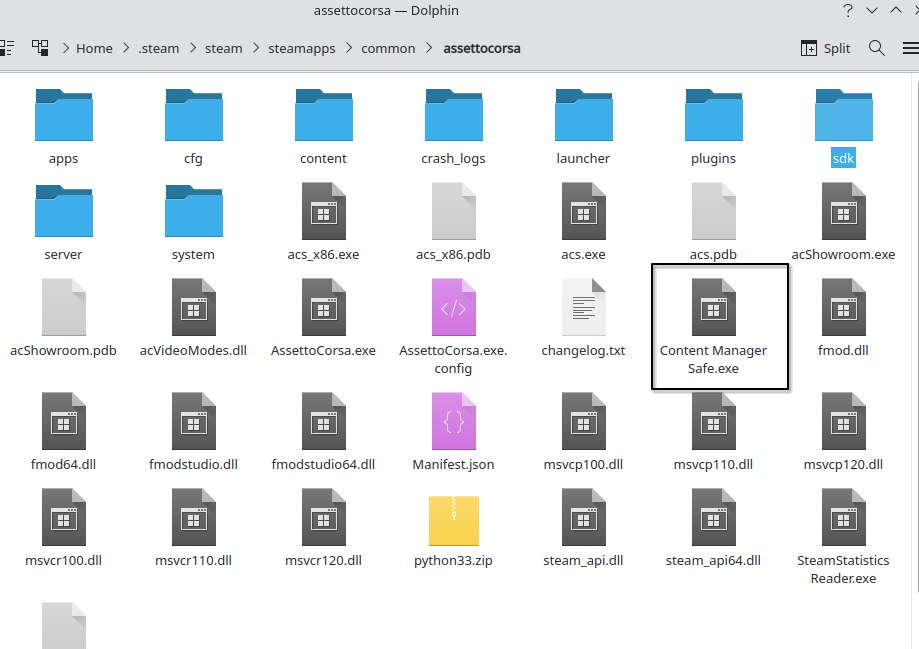Open the Search magnifier icon
Viewport: 919px width, 649px height.
point(877,48)
